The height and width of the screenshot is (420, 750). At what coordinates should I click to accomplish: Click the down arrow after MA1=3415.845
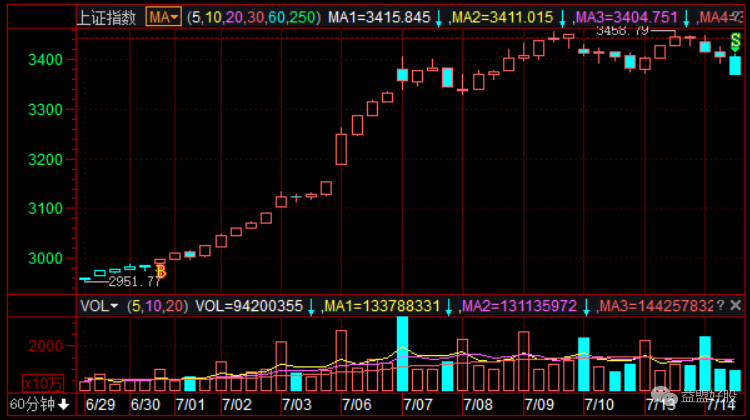click(x=438, y=18)
